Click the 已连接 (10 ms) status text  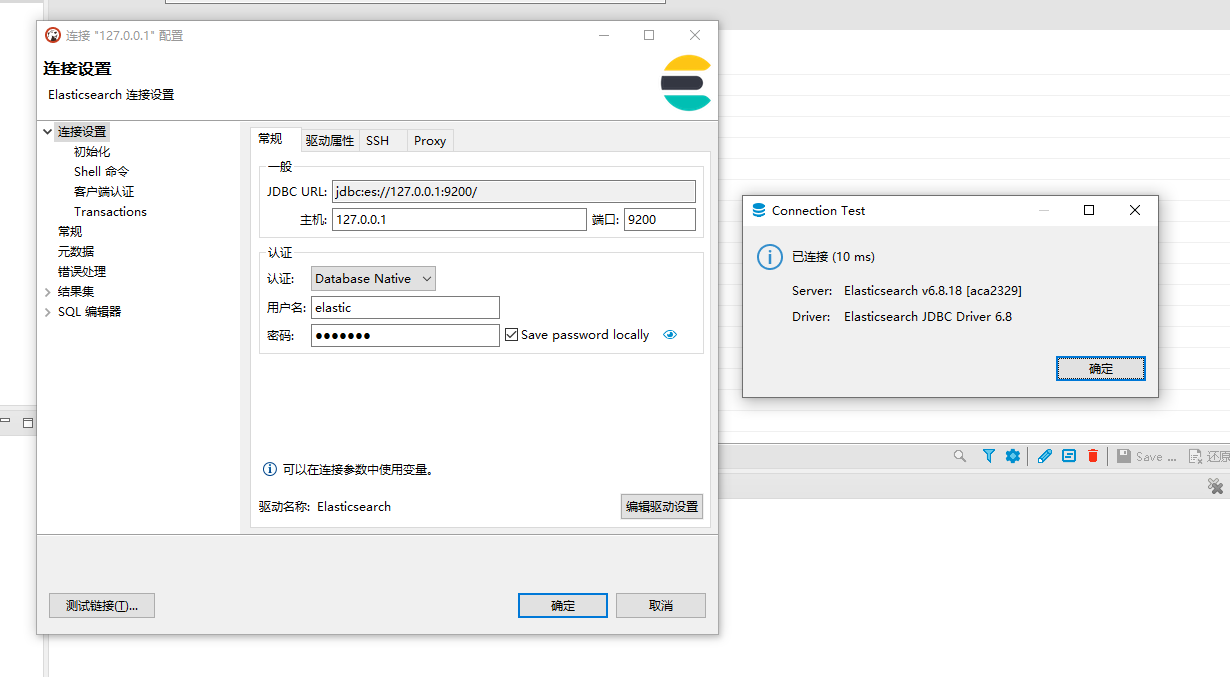point(833,257)
